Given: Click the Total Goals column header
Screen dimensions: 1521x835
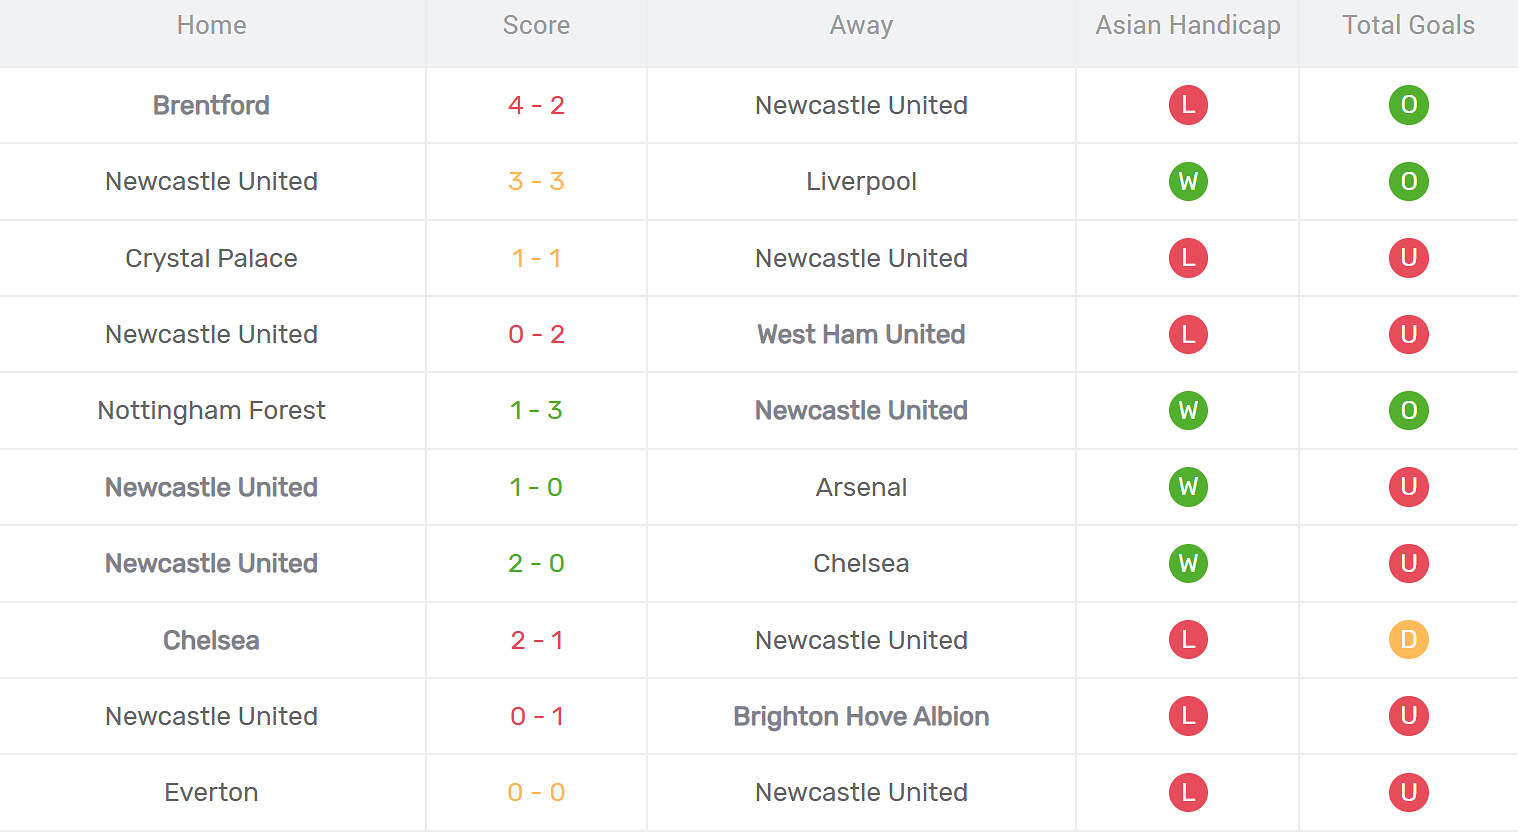Looking at the screenshot, I should coord(1408,26).
